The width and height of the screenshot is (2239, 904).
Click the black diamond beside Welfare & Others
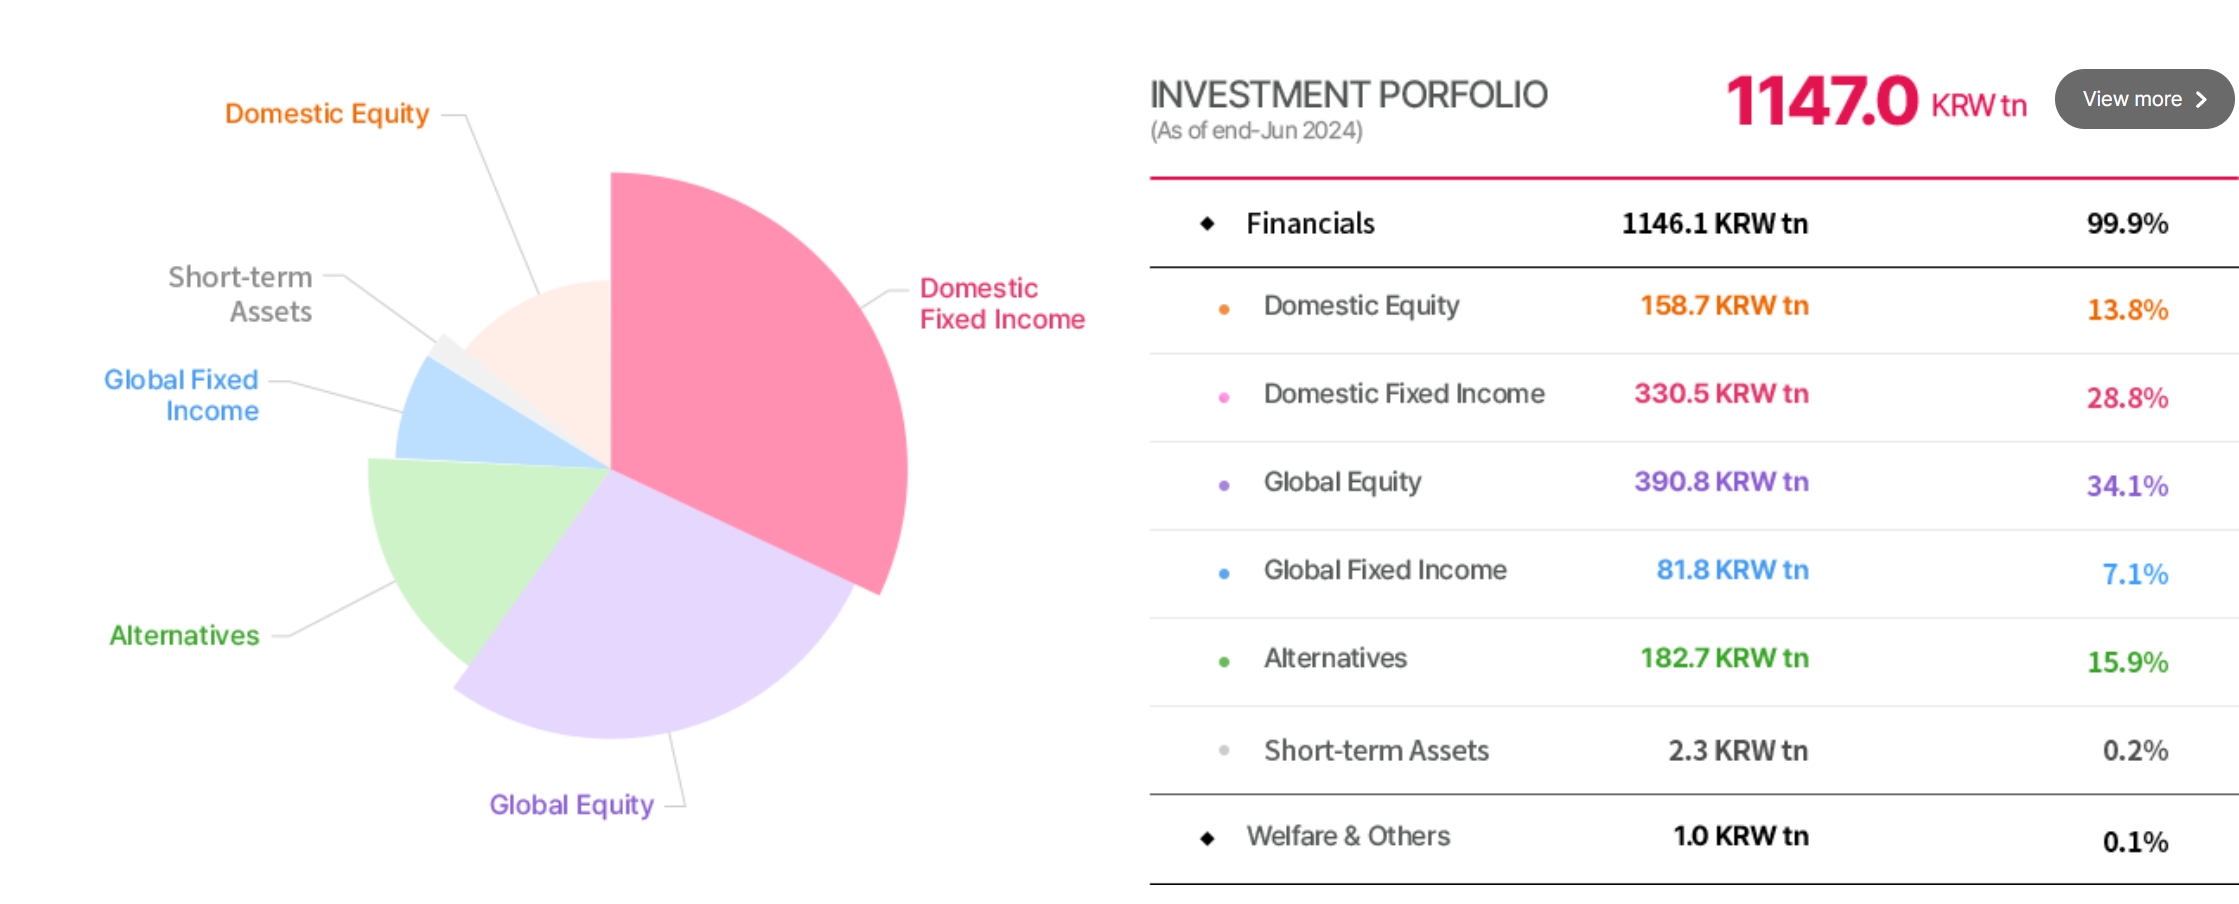pyautogui.click(x=1208, y=838)
